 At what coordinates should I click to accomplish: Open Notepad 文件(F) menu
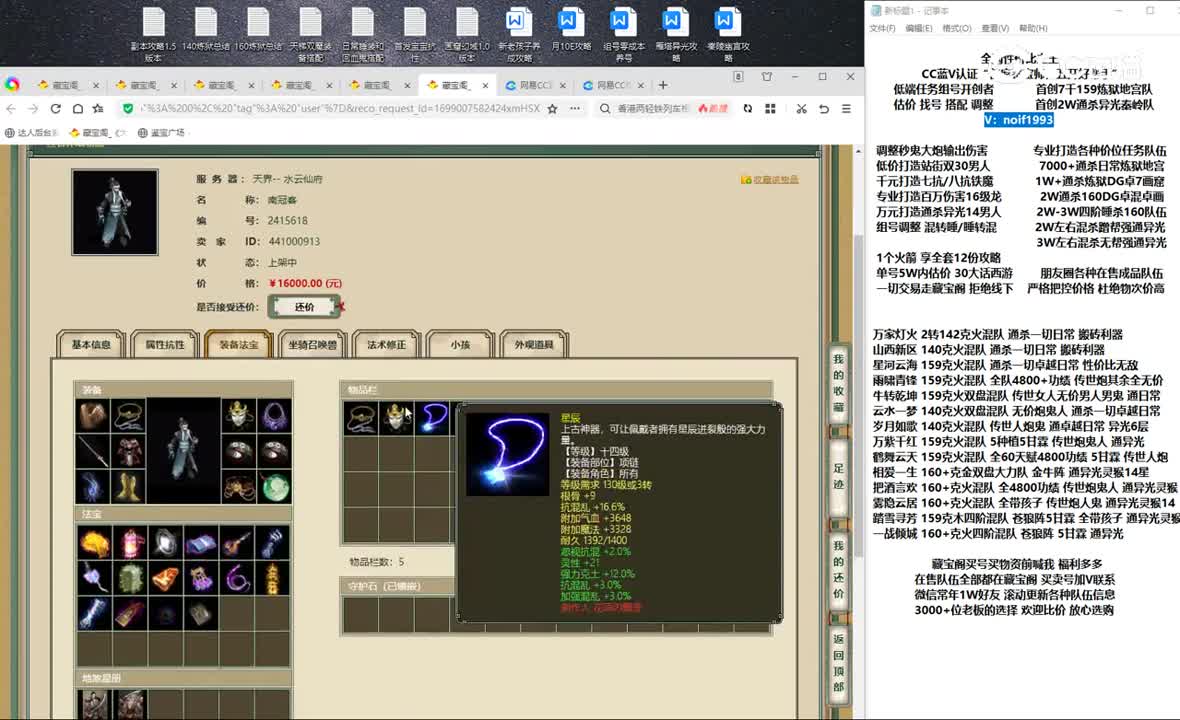click(882, 28)
